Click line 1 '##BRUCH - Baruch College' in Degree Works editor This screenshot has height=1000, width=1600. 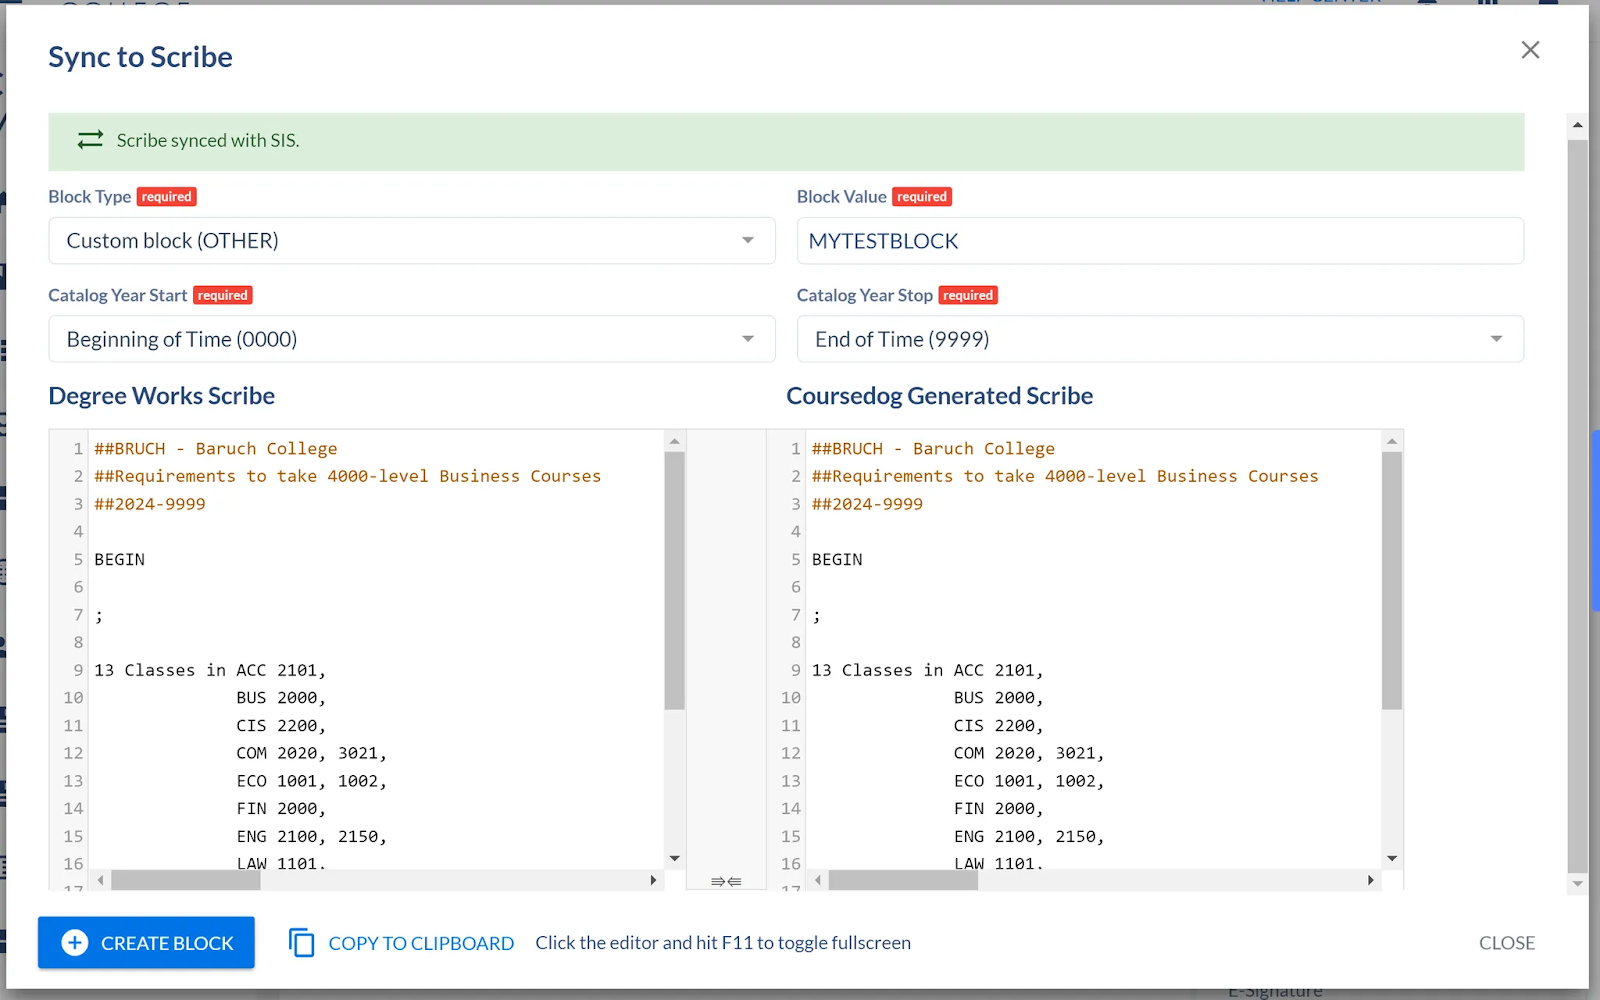click(x=216, y=449)
